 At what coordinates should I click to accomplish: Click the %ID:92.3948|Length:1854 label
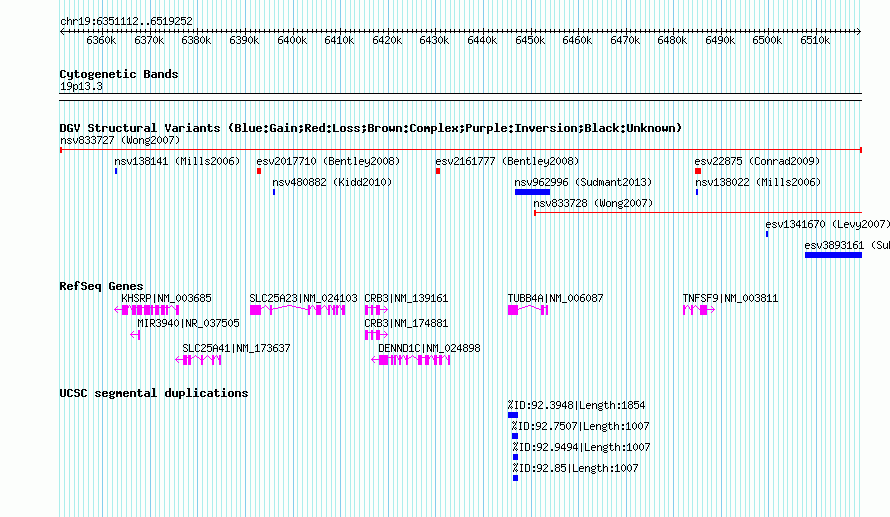(x=576, y=405)
